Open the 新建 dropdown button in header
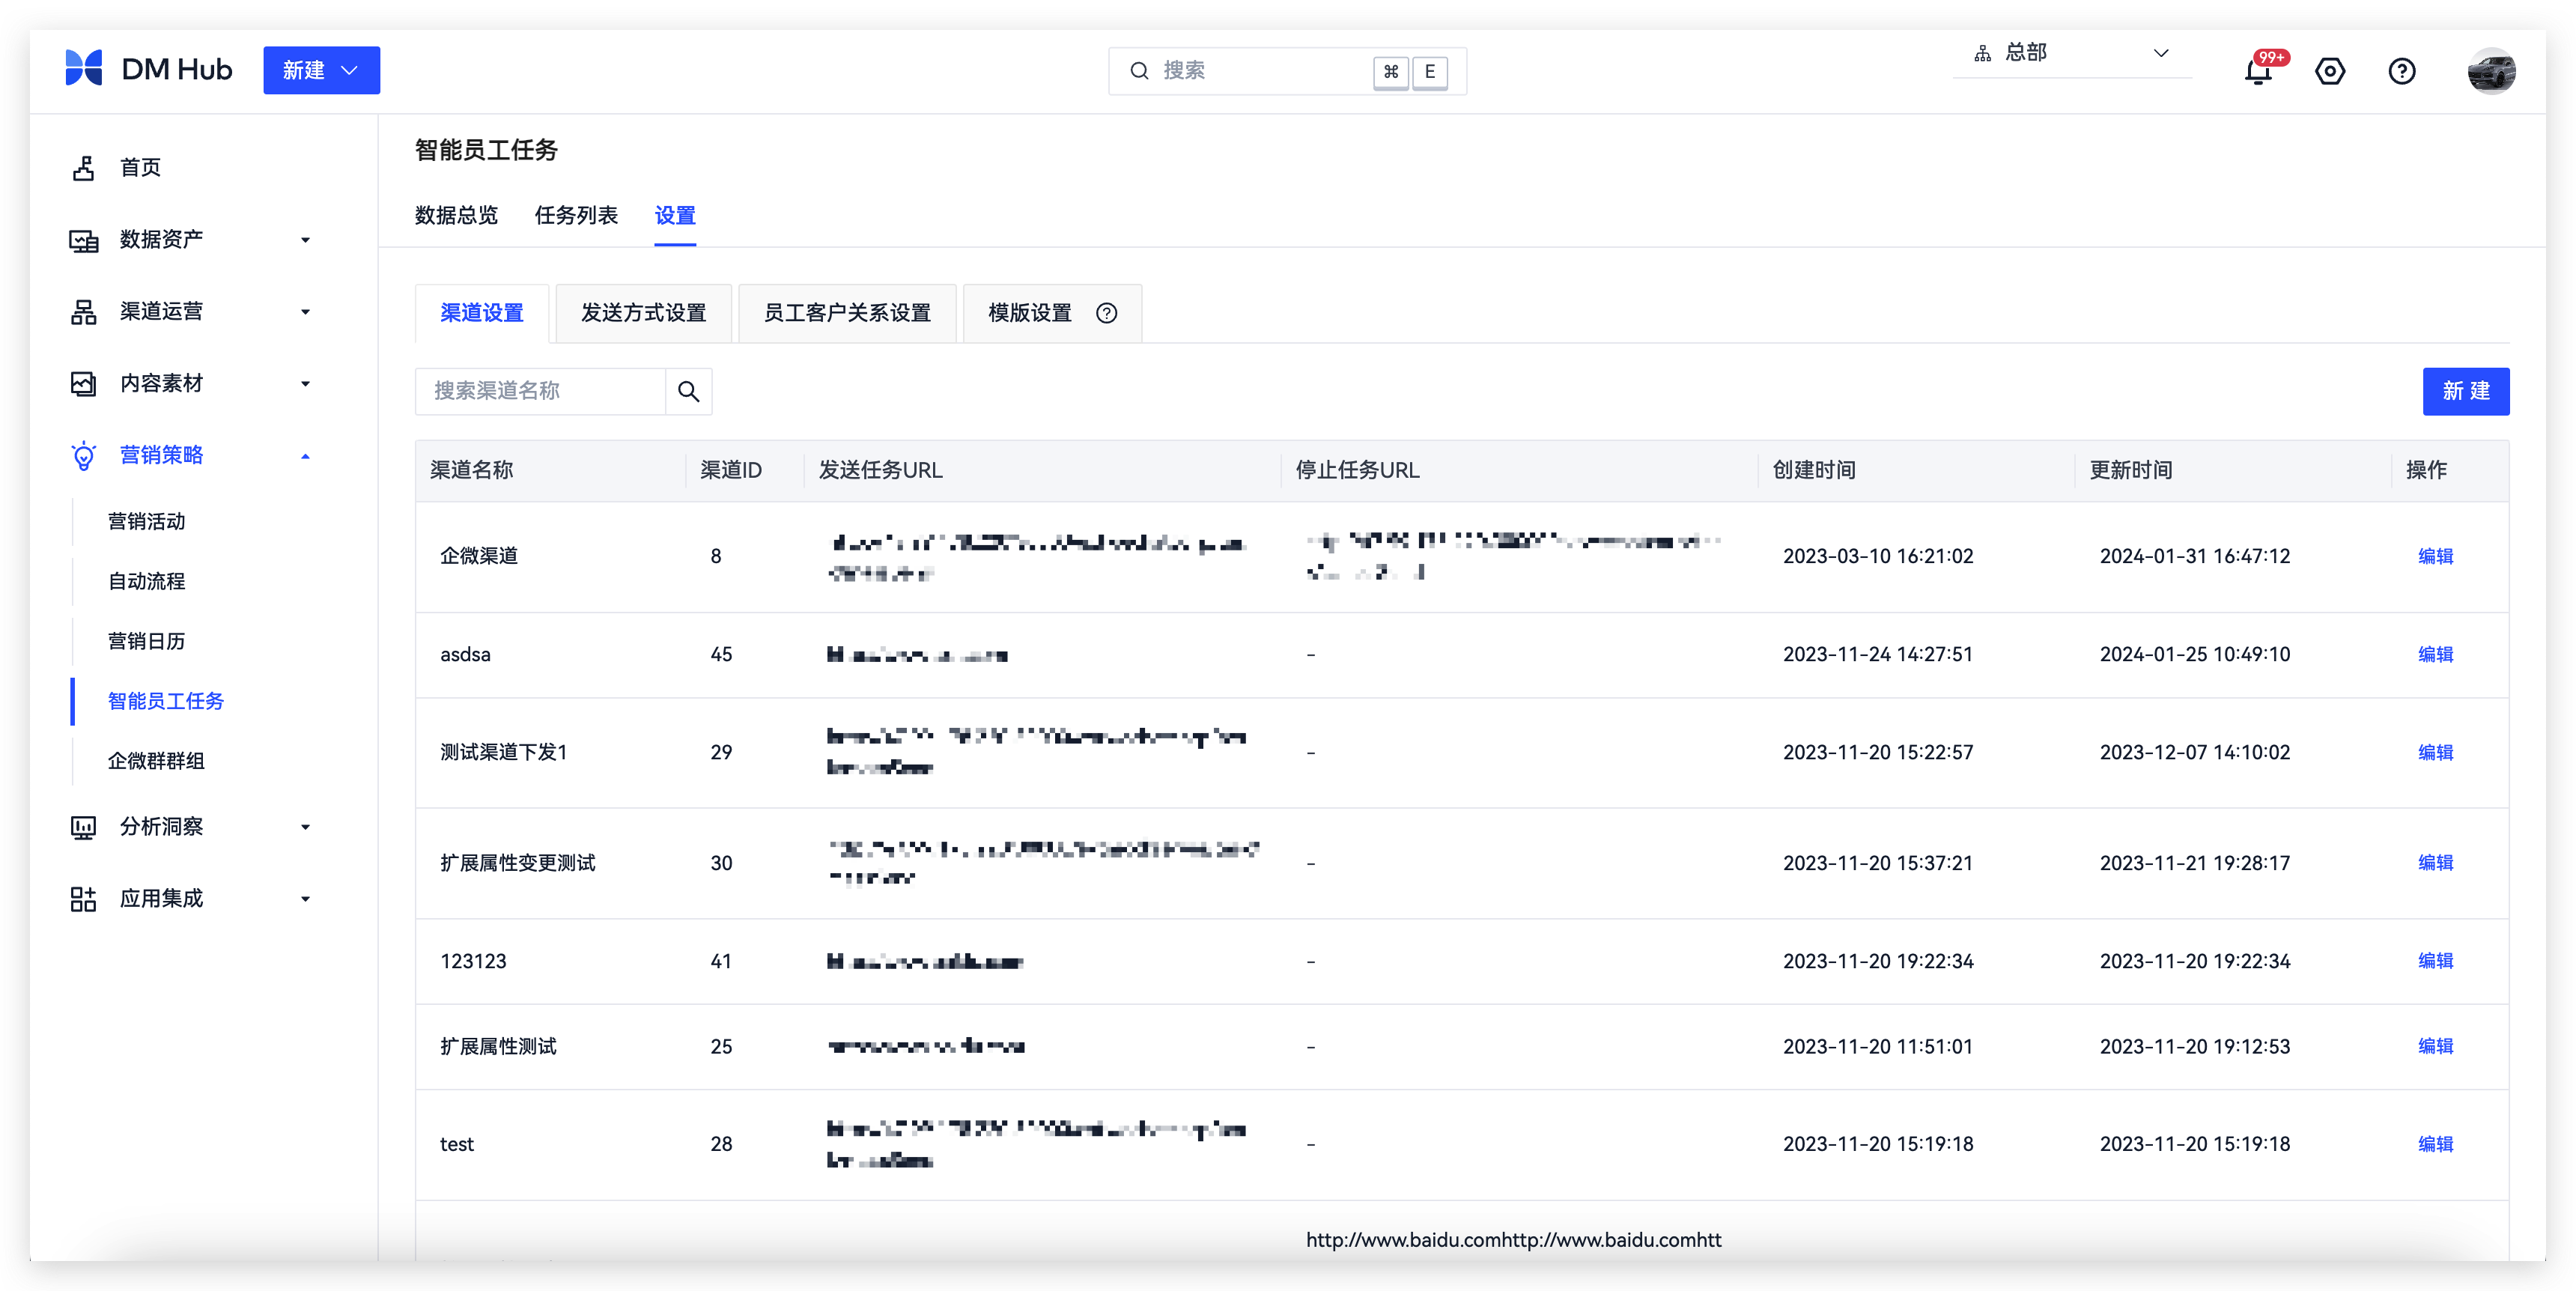 pyautogui.click(x=321, y=70)
